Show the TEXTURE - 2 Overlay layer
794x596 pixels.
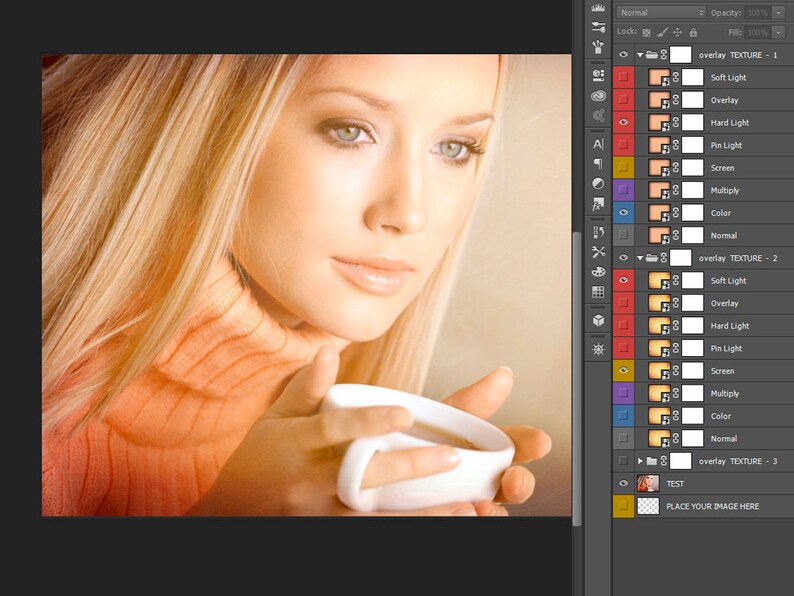pyautogui.click(x=623, y=303)
